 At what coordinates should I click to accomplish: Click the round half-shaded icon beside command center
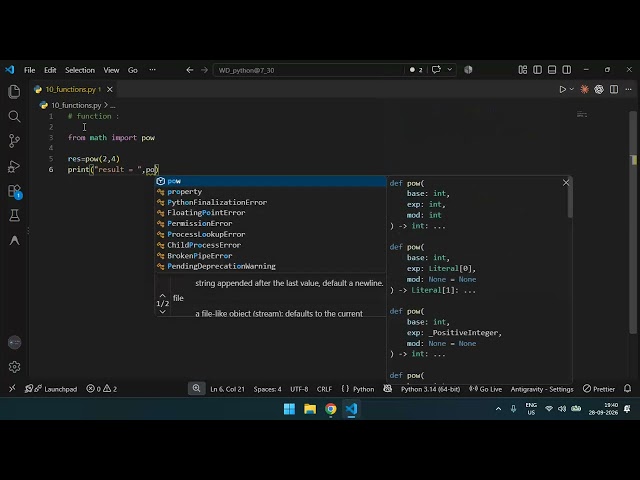click(468, 70)
